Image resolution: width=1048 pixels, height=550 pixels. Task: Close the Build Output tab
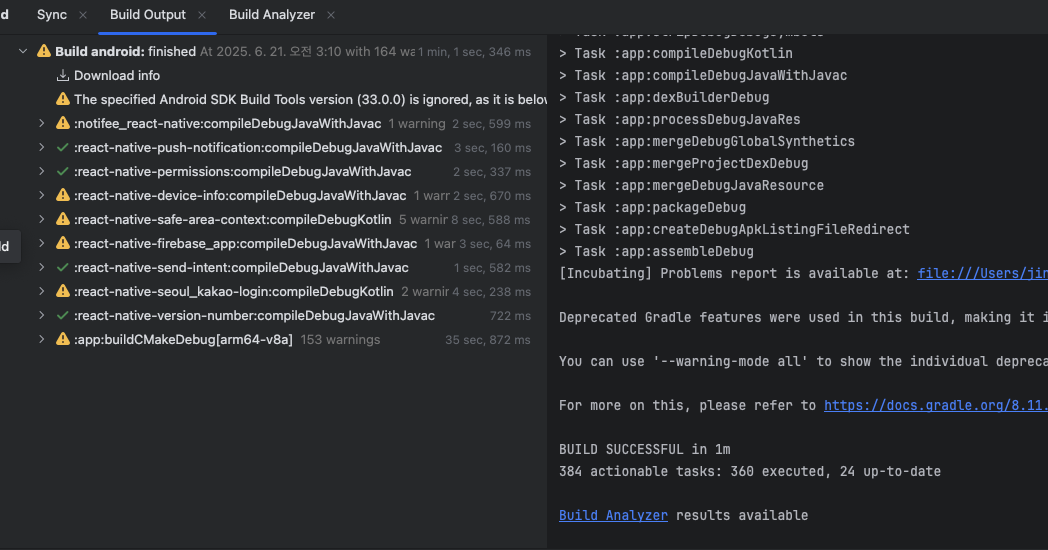[202, 15]
